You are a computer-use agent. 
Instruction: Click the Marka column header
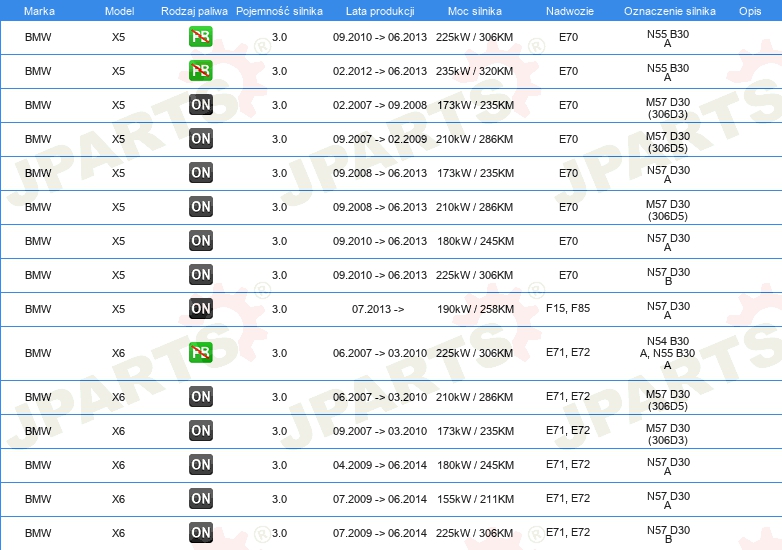click(x=39, y=11)
